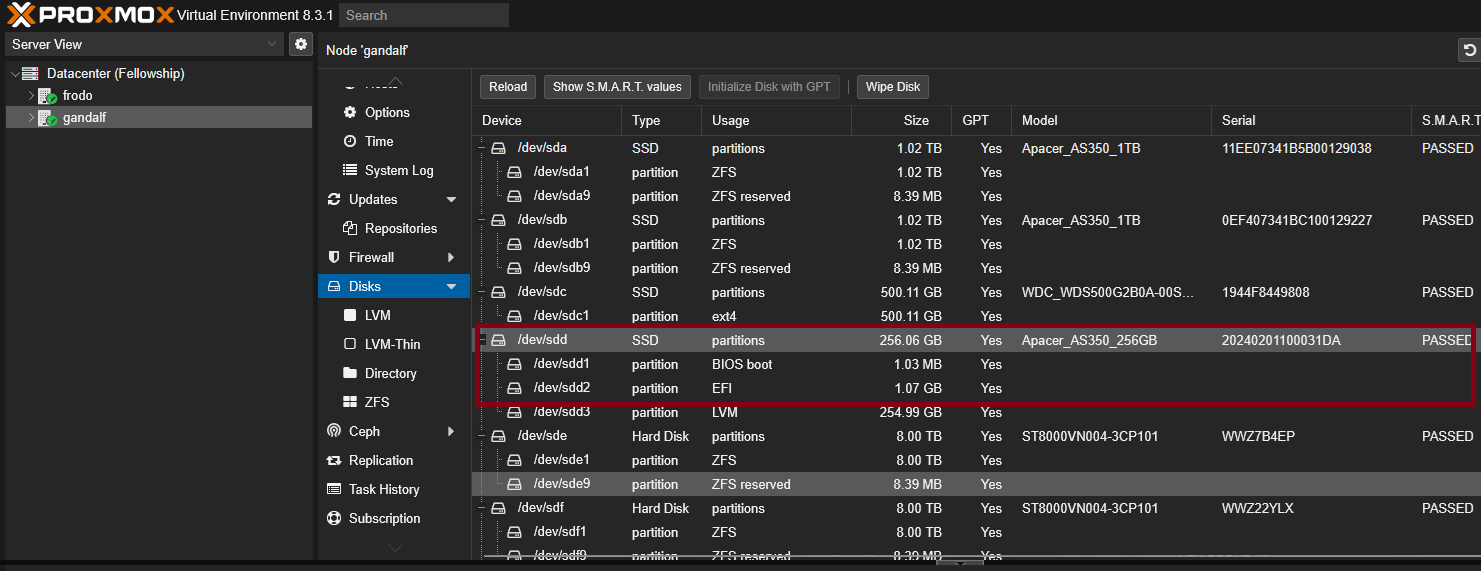Click Initialize Disk with GPT button
The height and width of the screenshot is (571, 1481).
(x=769, y=87)
